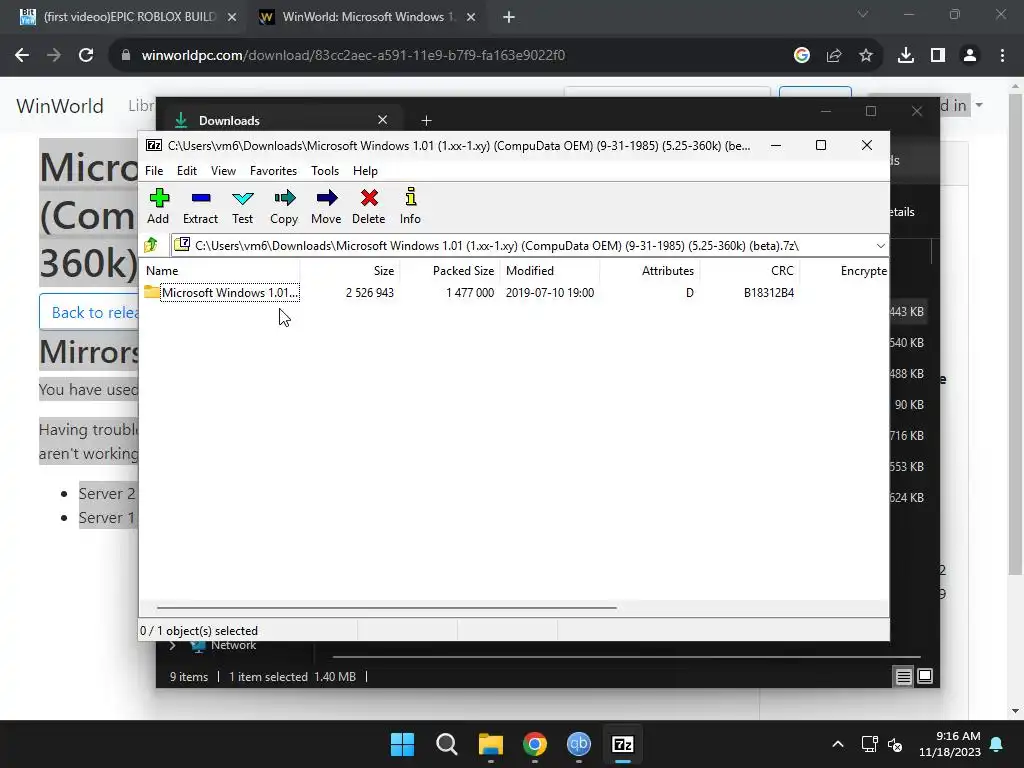Click the Back to release button
This screenshot has height=768, width=1024.
click(x=89, y=312)
